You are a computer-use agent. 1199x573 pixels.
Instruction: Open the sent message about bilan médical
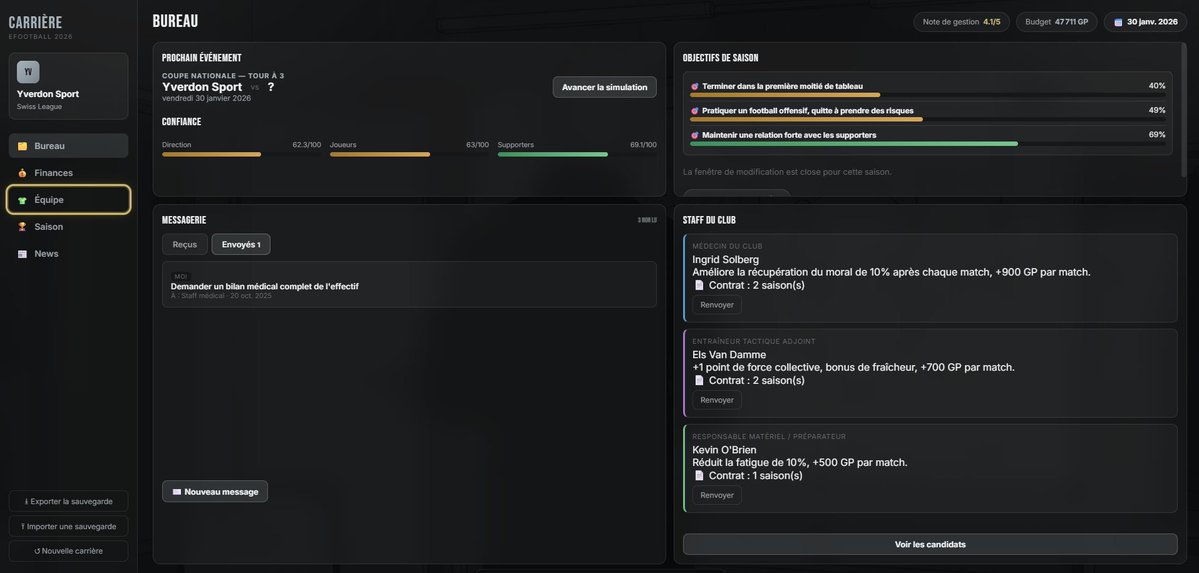(x=409, y=285)
